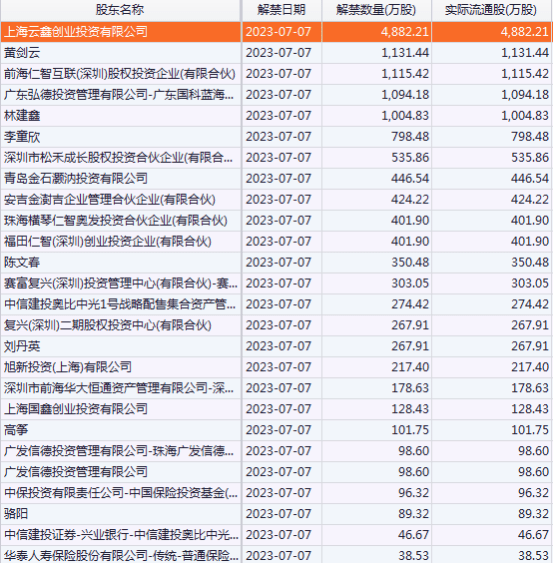Image resolution: width=554 pixels, height=564 pixels.
Task: Click the 101.75 解禁数量 cell
Action: (376, 430)
